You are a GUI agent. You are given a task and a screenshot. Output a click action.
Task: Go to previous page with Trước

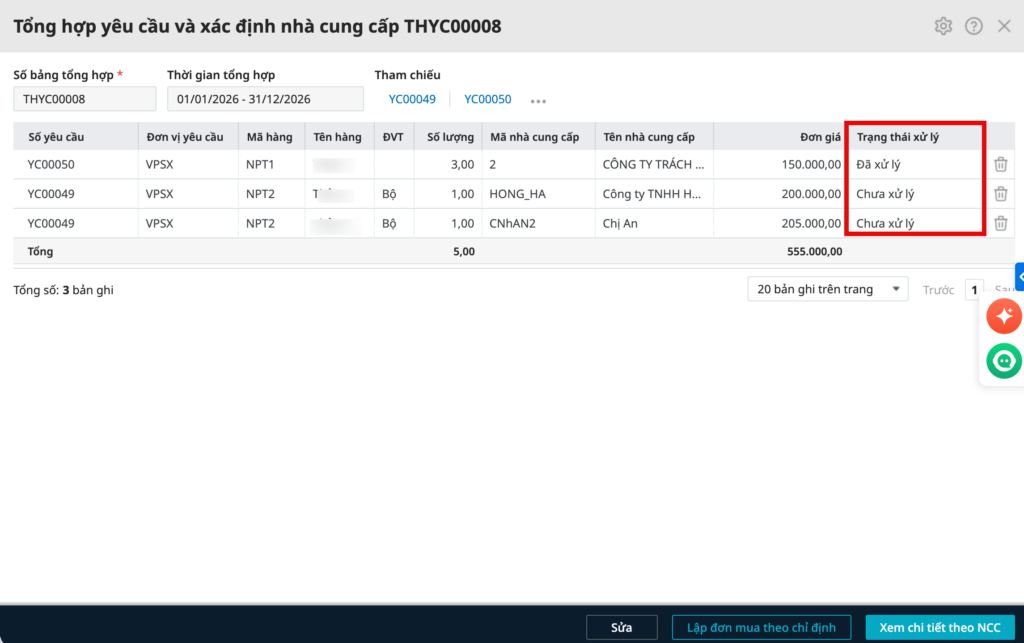click(x=938, y=290)
